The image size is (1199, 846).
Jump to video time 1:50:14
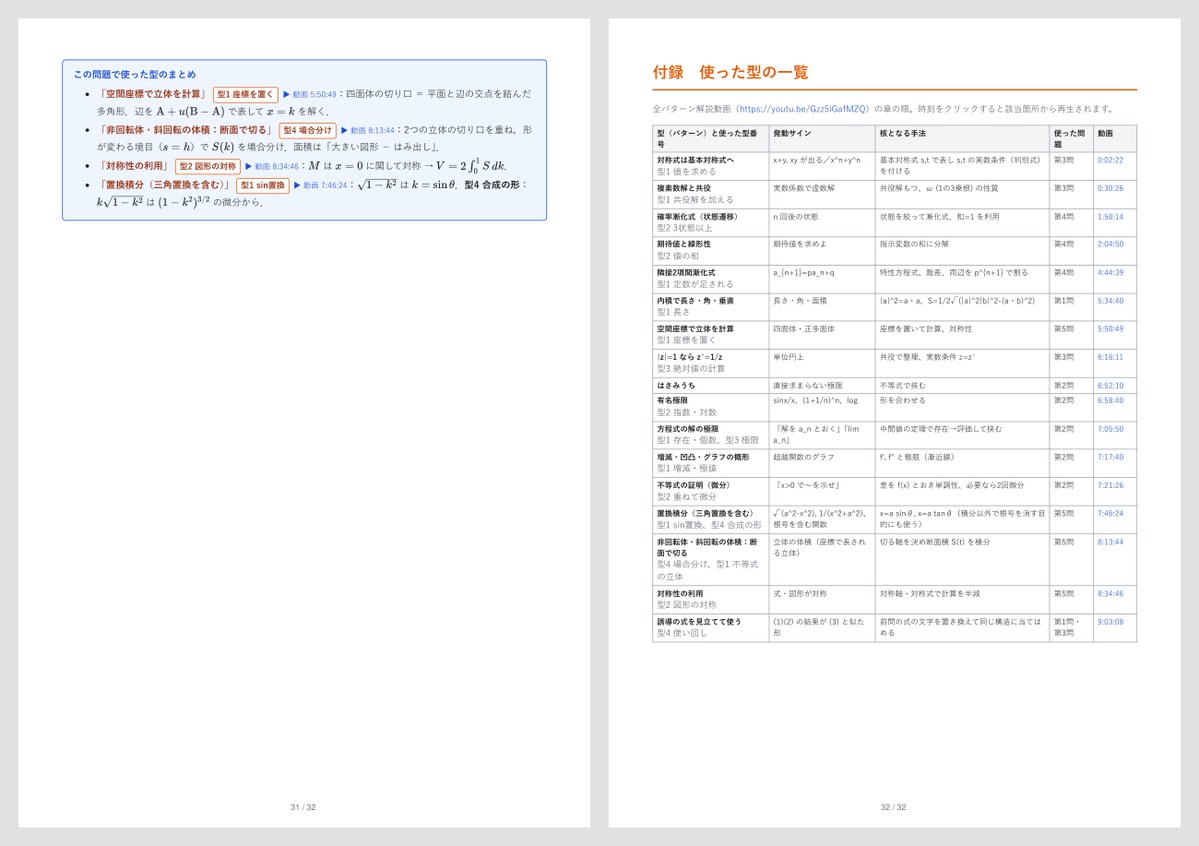point(1110,217)
